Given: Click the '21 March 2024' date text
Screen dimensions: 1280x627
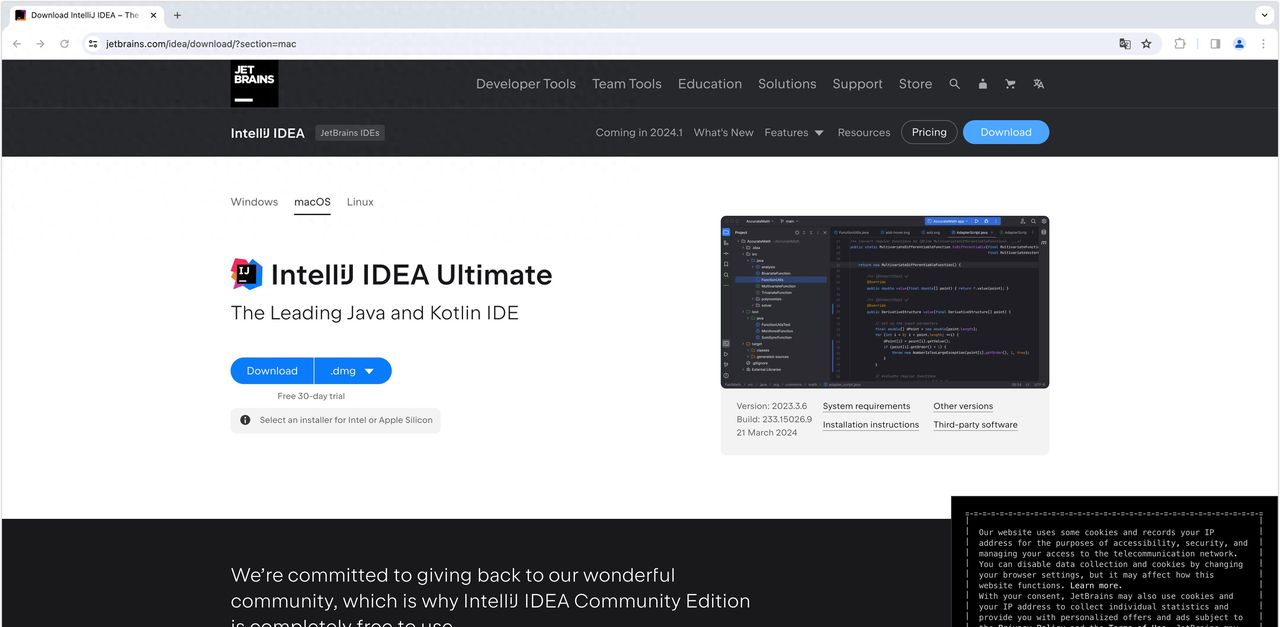Looking at the screenshot, I should coord(766,433).
